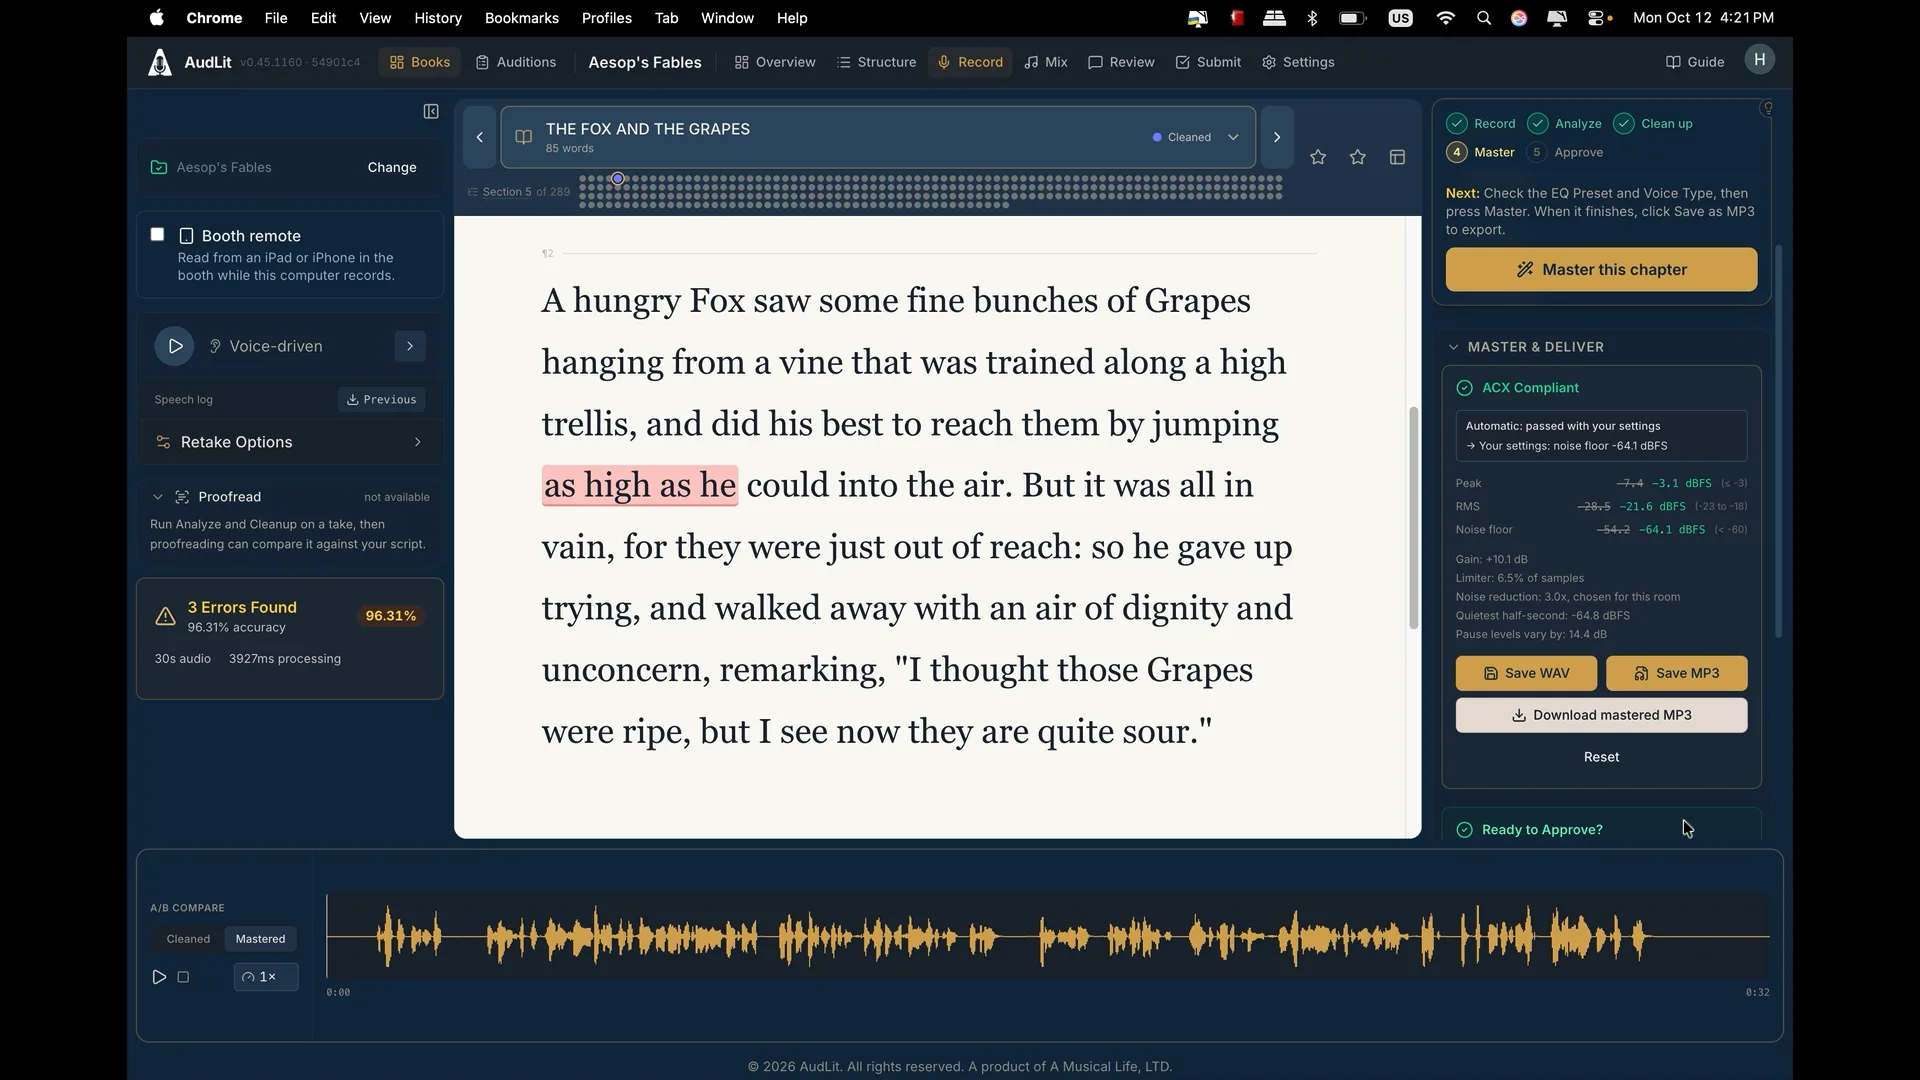Open macOS Control Center icon
Viewport: 1920px width, 1080px height.
point(1597,18)
